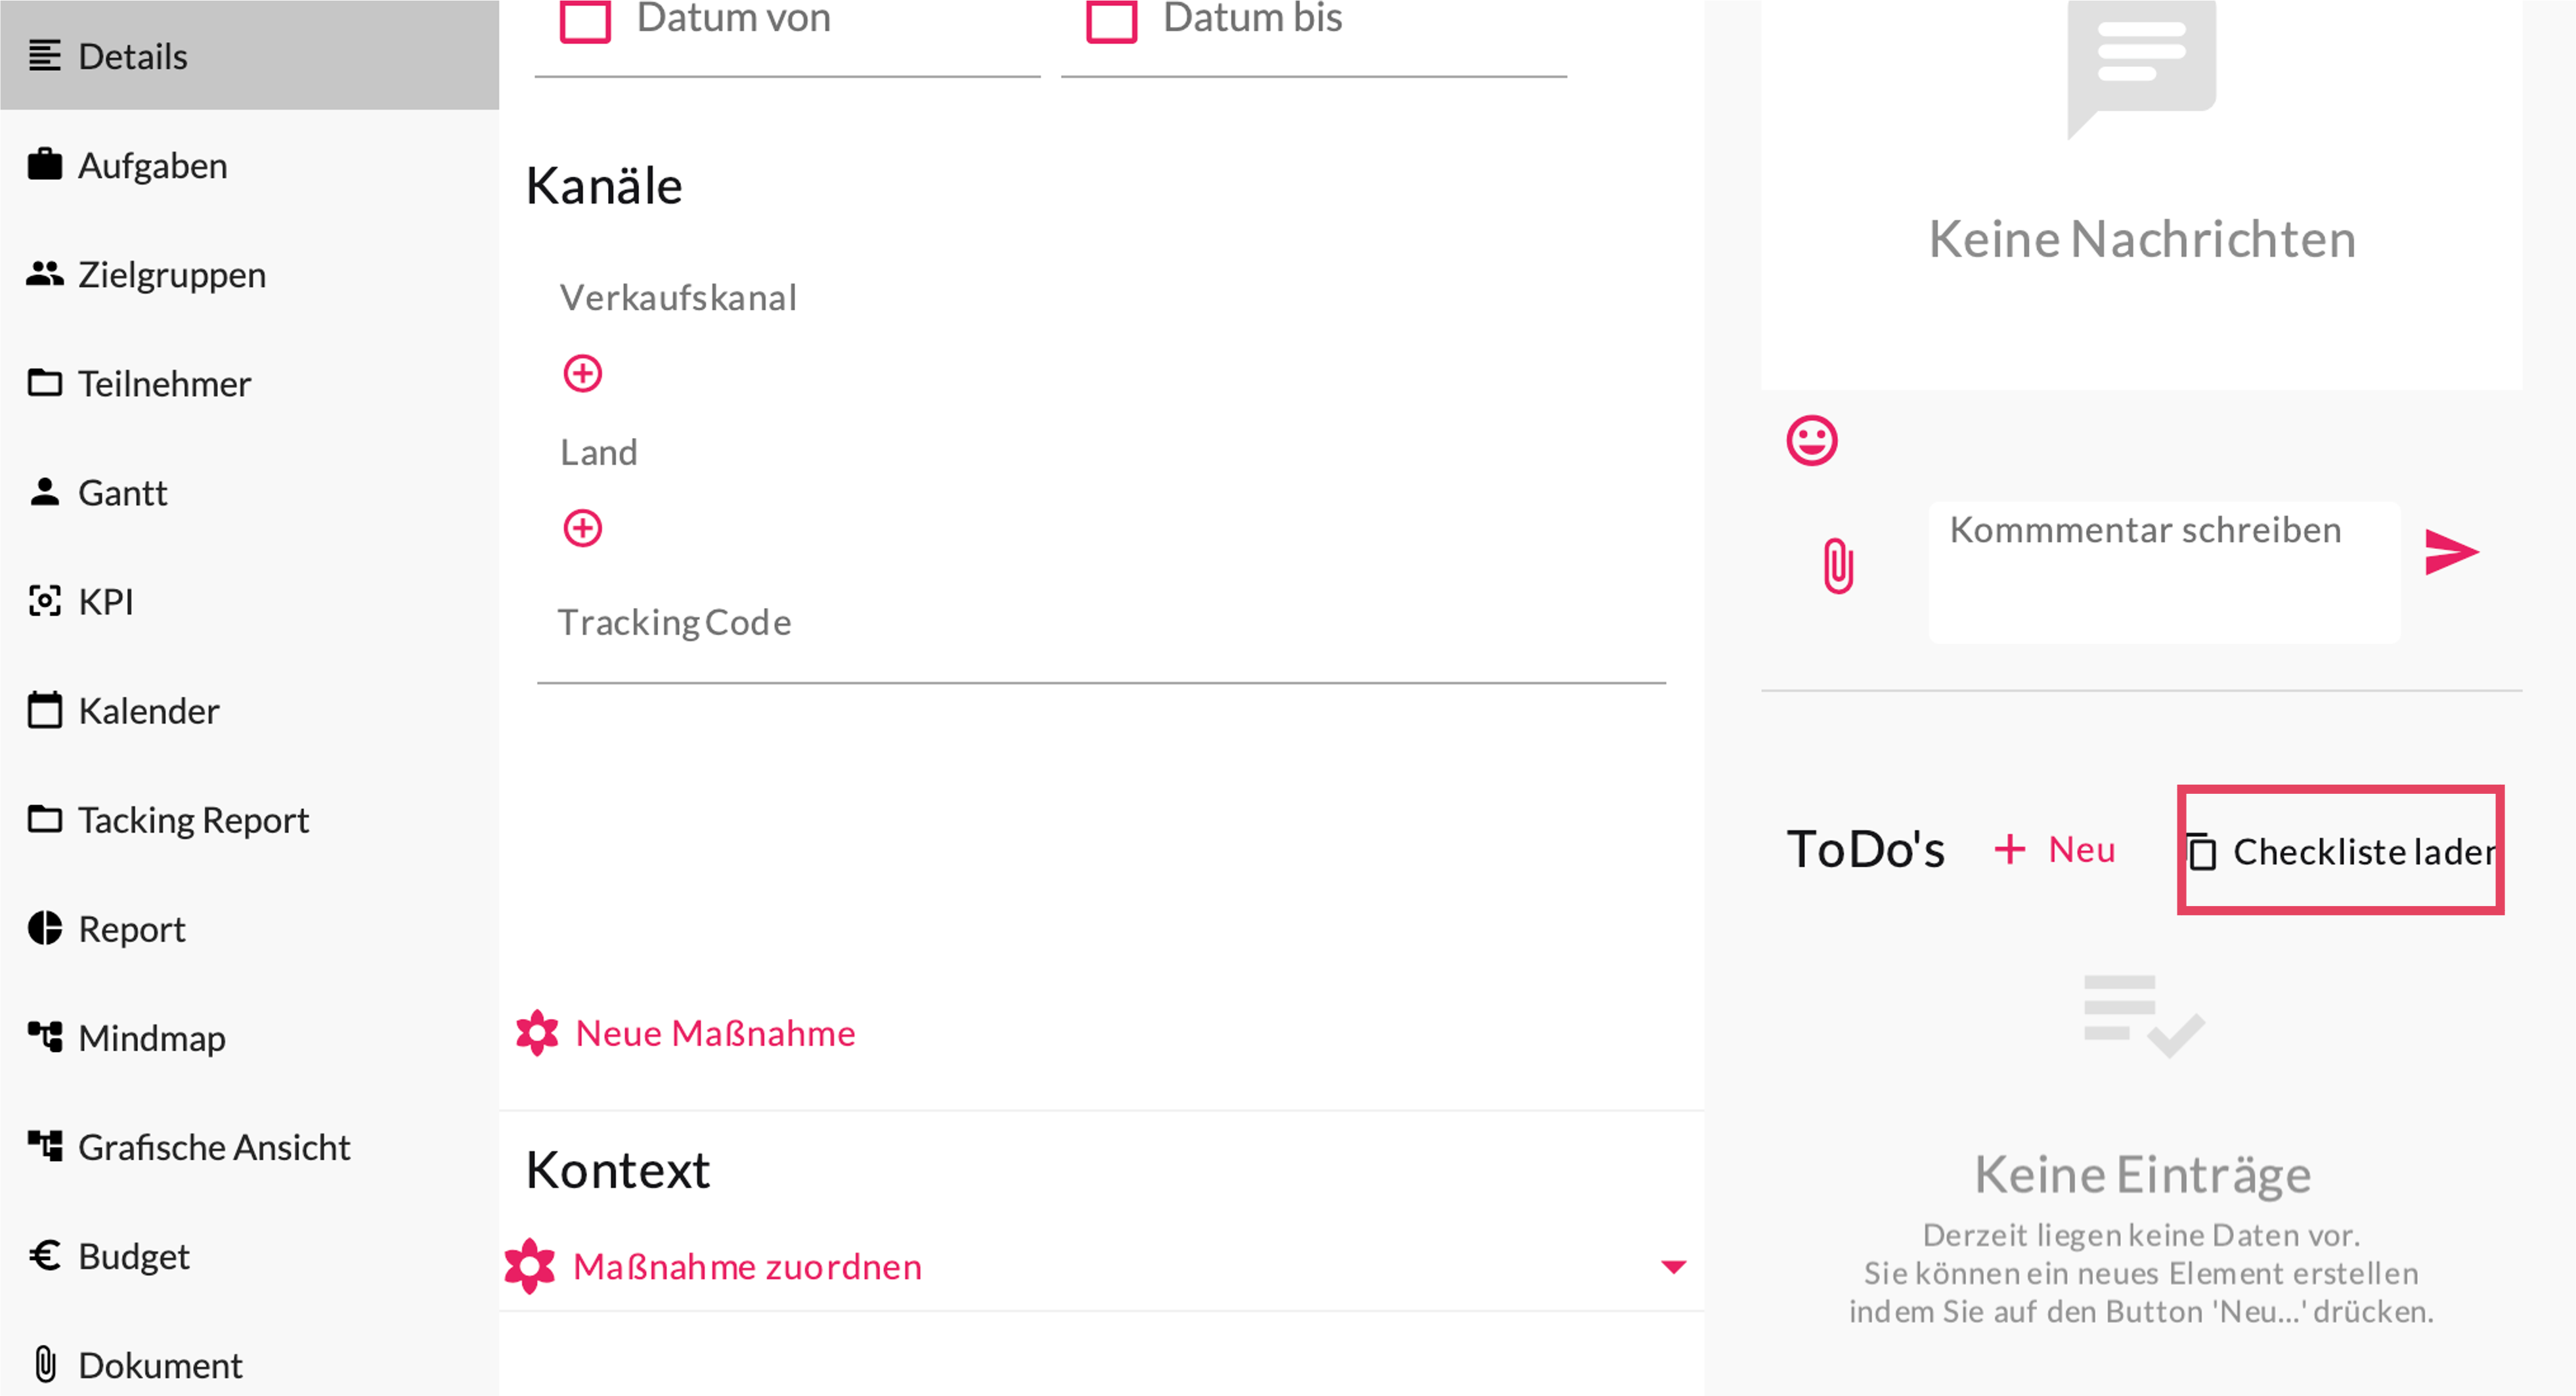Click the emoji smiley icon

1811,441
